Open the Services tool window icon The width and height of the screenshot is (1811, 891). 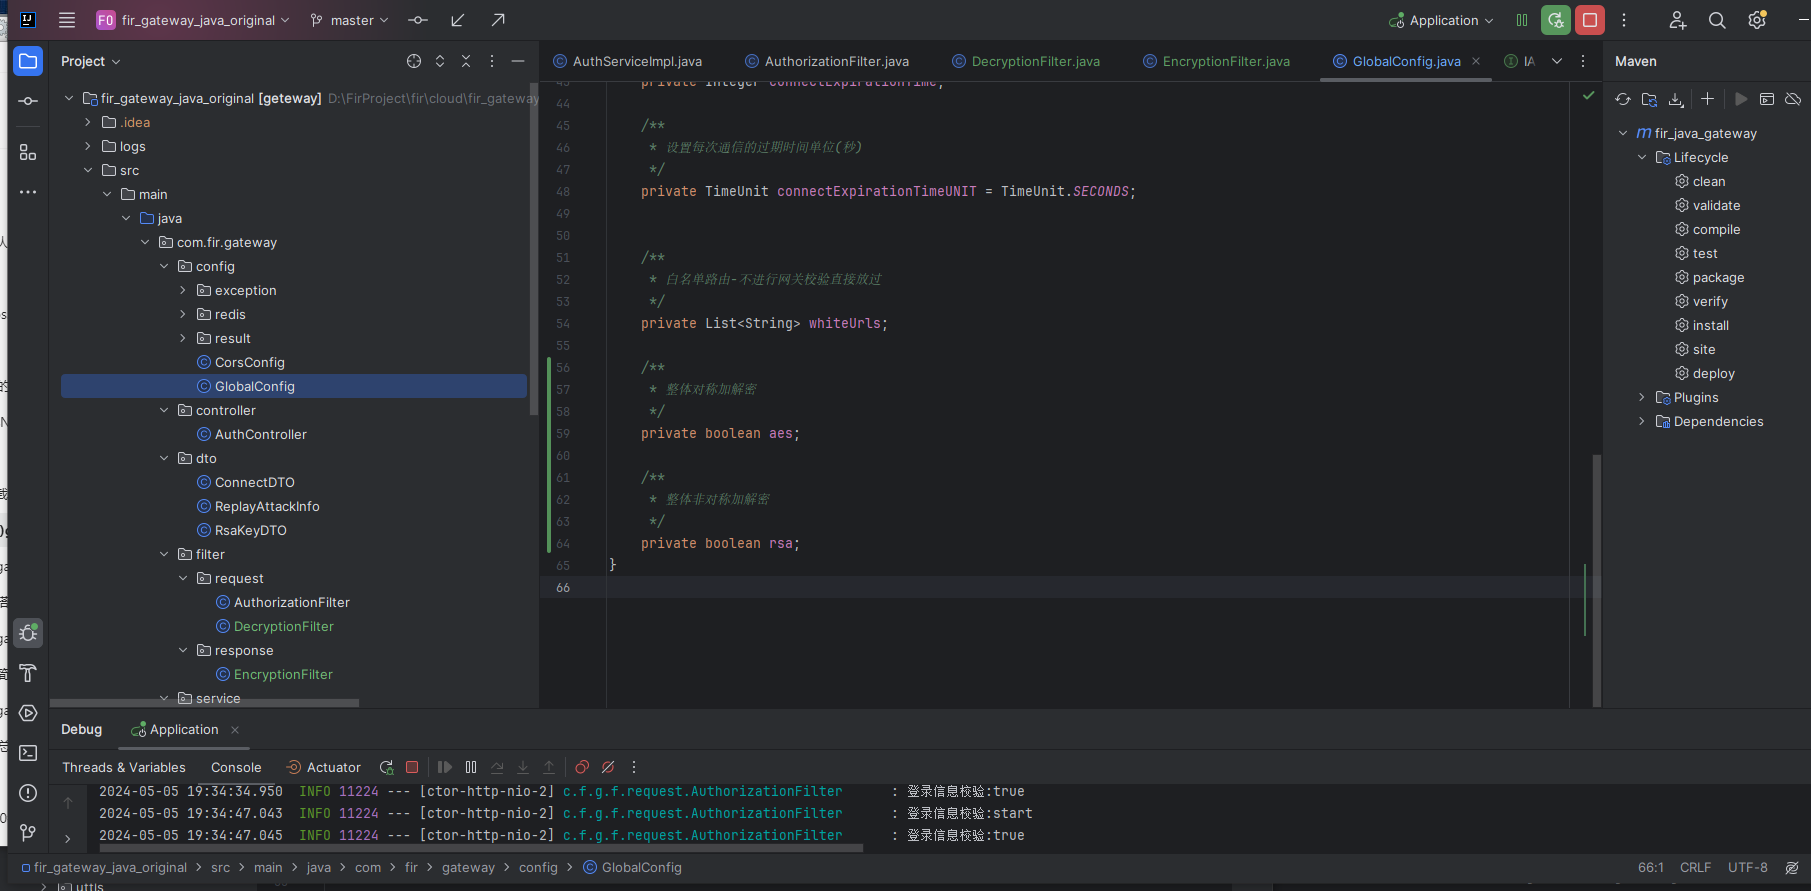28,713
